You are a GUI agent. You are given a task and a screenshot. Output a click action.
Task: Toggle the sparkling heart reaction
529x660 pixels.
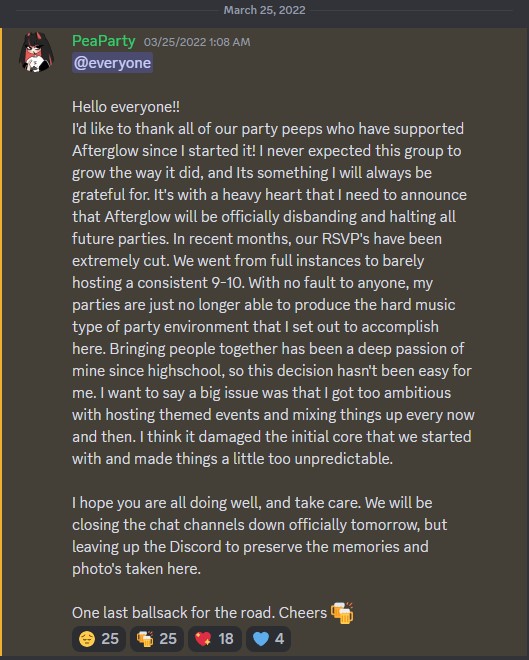(x=215, y=639)
